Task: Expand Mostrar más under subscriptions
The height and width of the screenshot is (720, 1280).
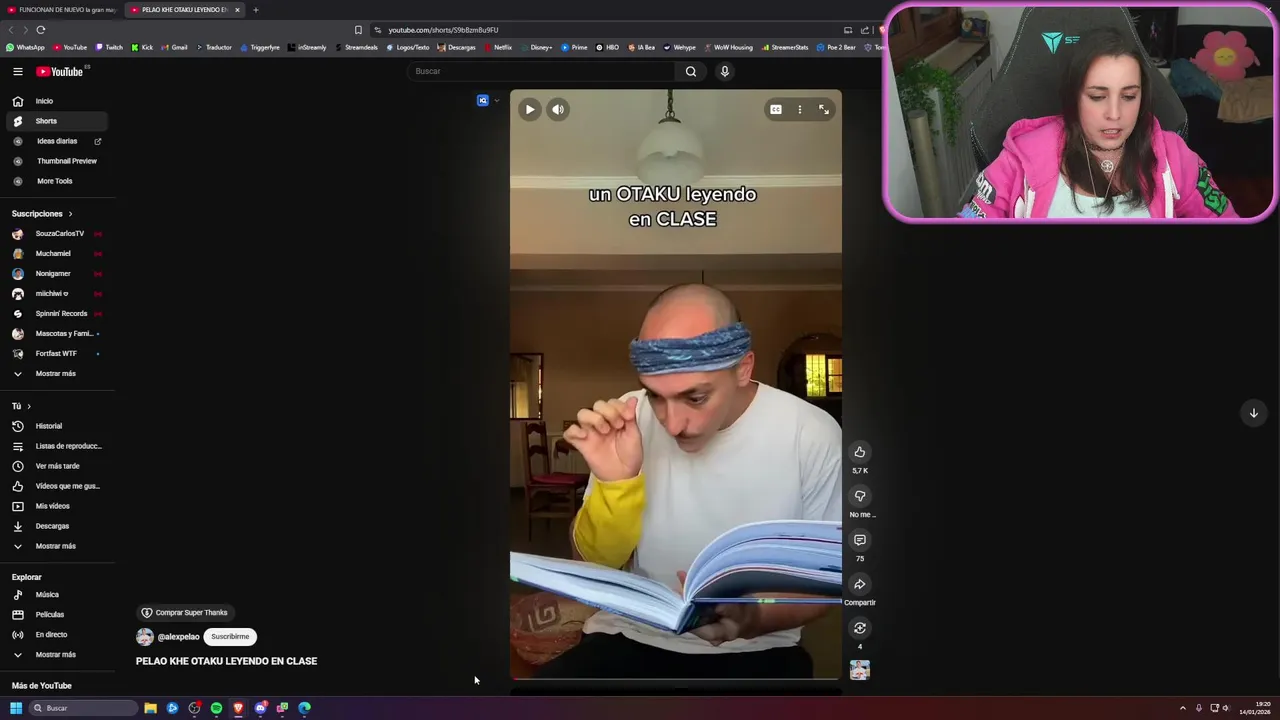Action: (56, 374)
